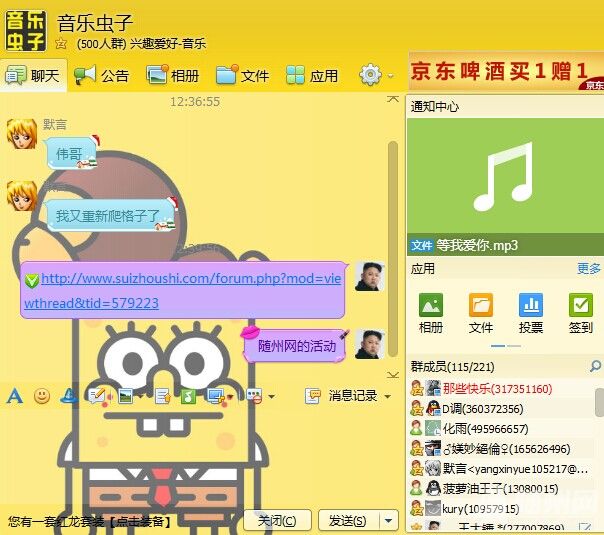This screenshot has width=604, height=535.
Task: Open the font style tool (A icon)
Action: [14, 395]
